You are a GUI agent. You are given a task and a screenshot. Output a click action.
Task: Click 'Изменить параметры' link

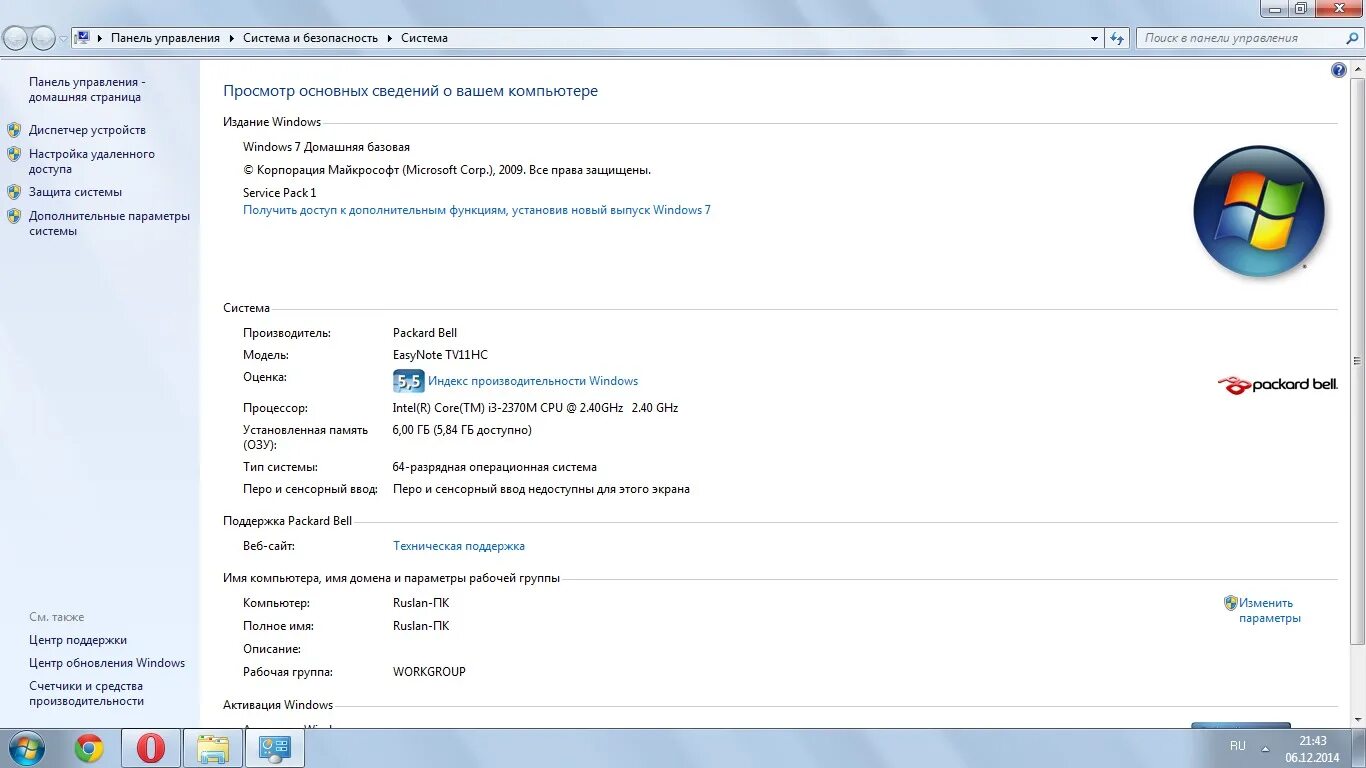[1270, 610]
